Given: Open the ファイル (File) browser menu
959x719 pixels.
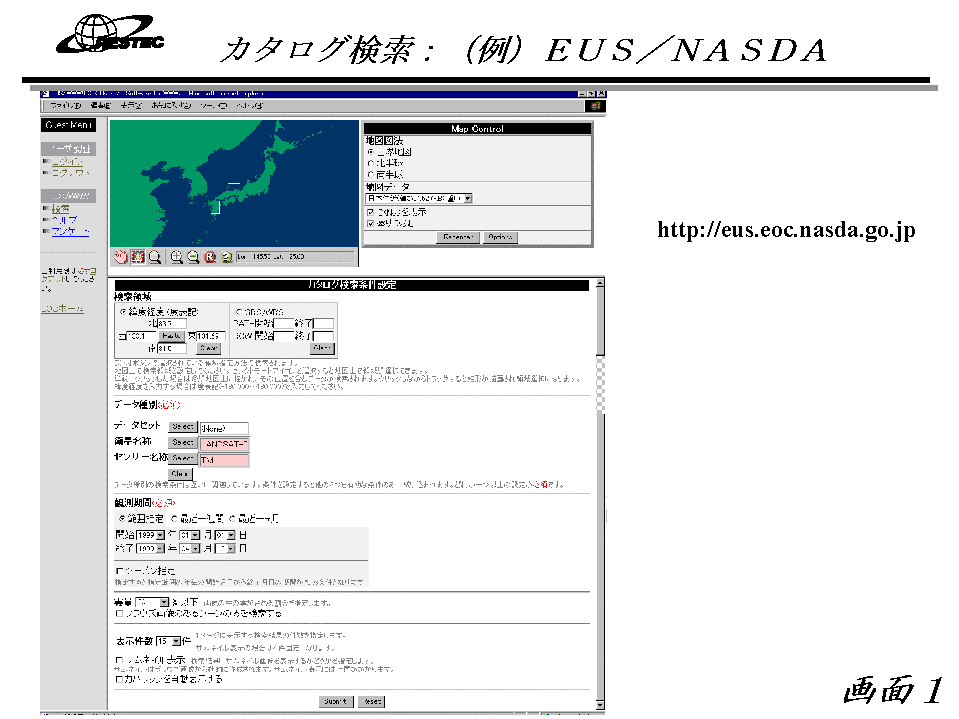Looking at the screenshot, I should pyautogui.click(x=65, y=106).
